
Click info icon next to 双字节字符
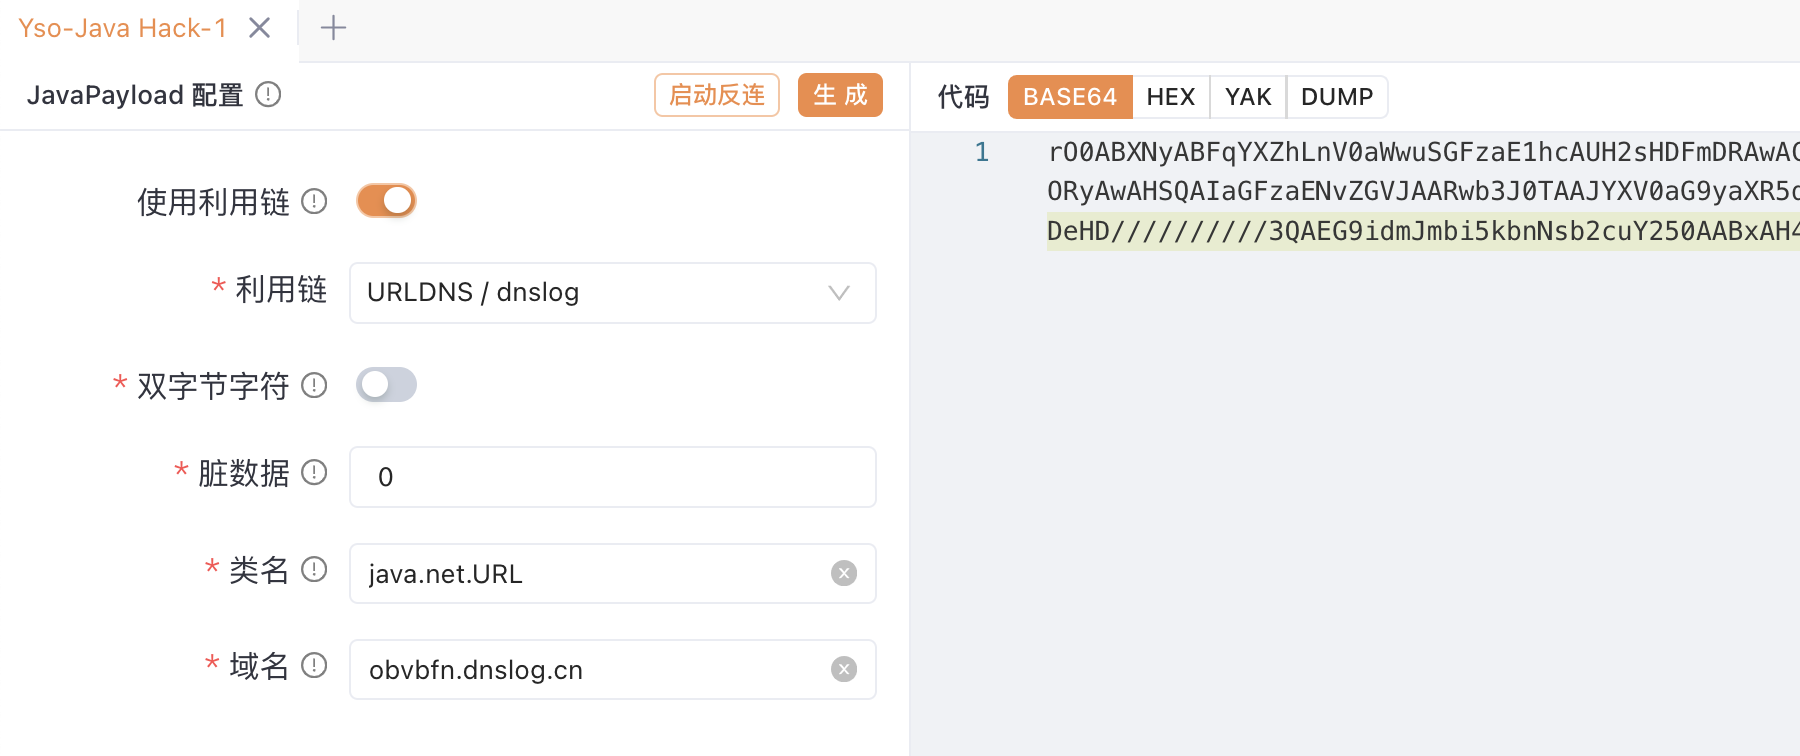tap(314, 385)
